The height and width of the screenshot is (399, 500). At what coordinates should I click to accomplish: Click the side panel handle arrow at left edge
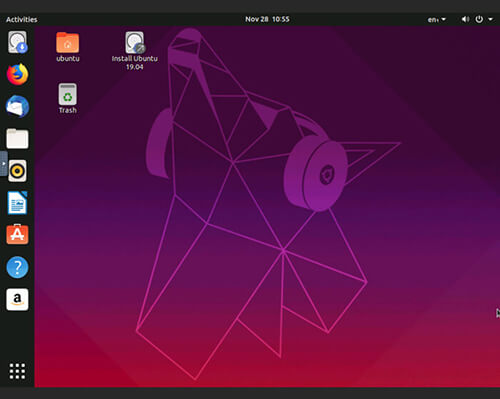tap(4, 163)
